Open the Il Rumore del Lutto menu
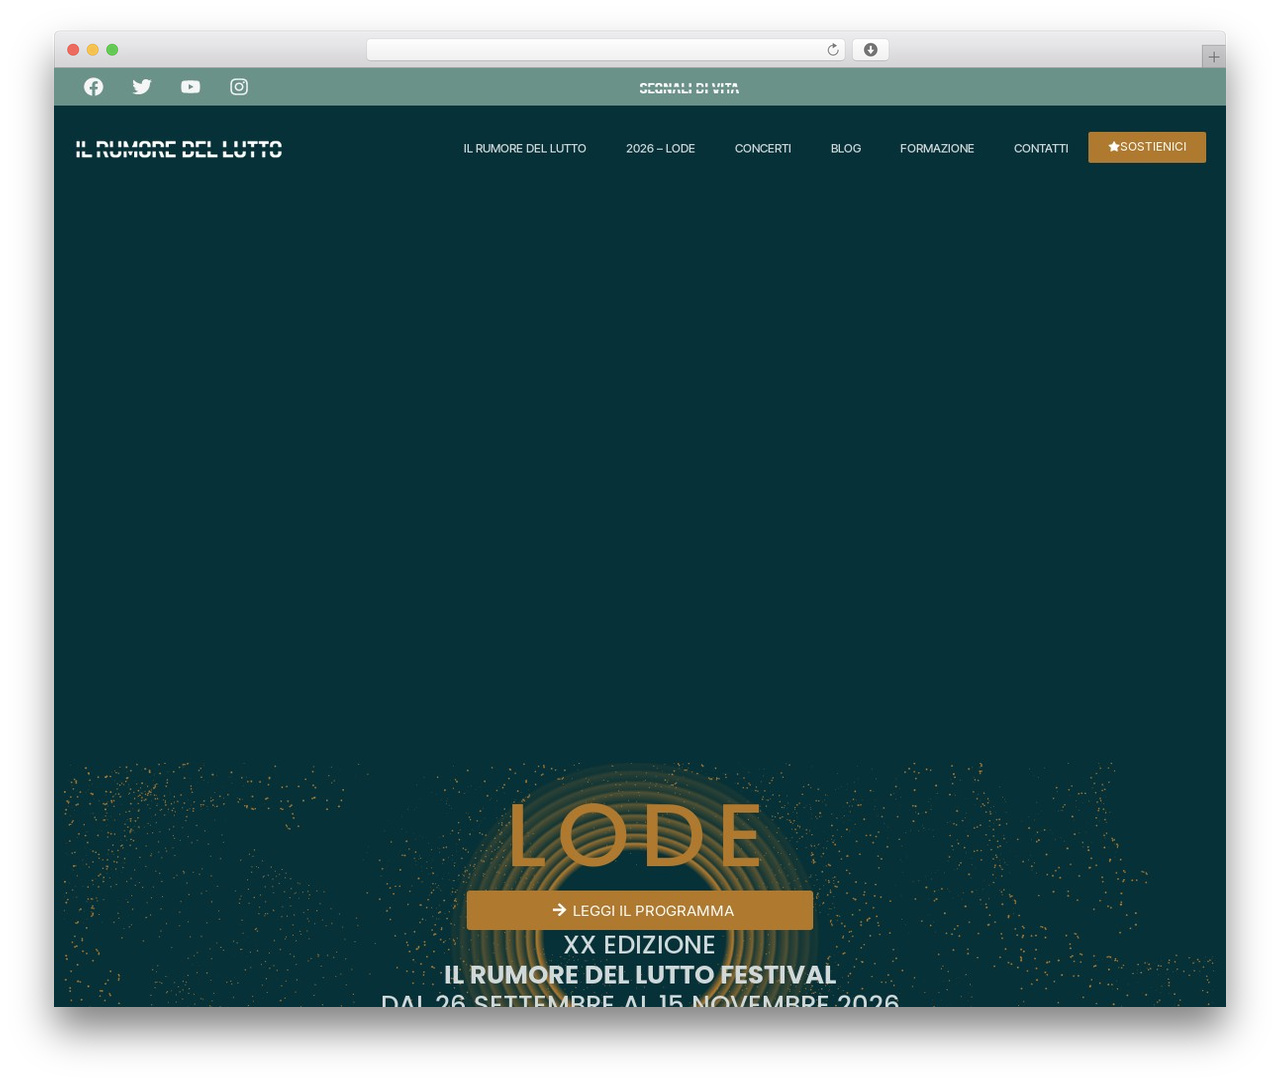Screen dimensions: 1280x1084 click(x=525, y=148)
